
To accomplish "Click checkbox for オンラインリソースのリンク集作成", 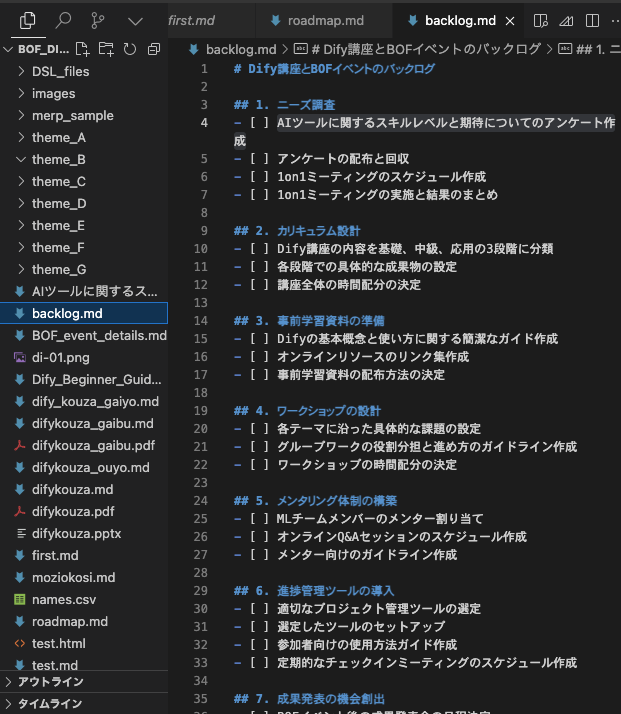I will [260, 357].
